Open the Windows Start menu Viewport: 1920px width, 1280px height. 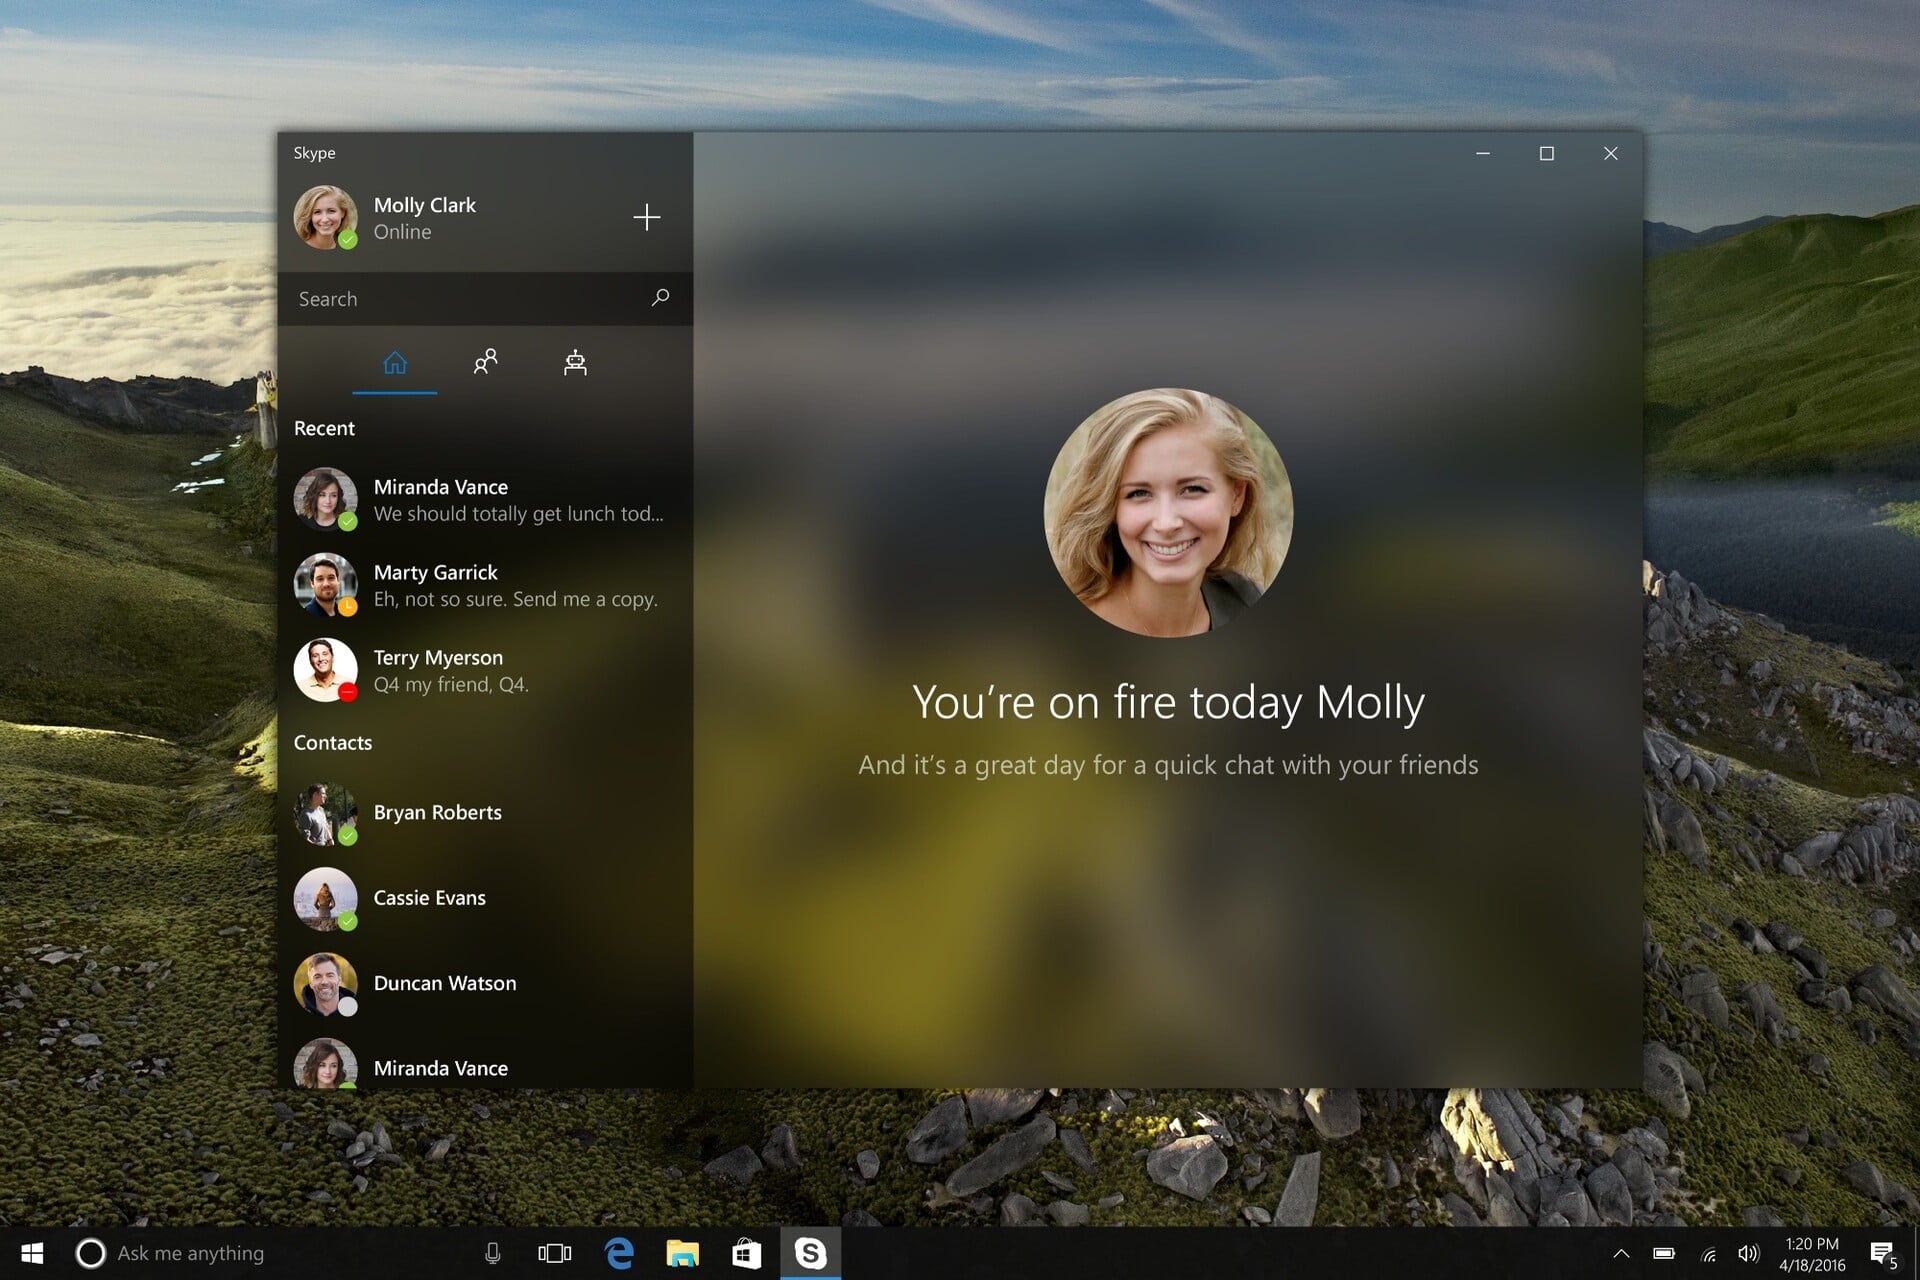32,1253
